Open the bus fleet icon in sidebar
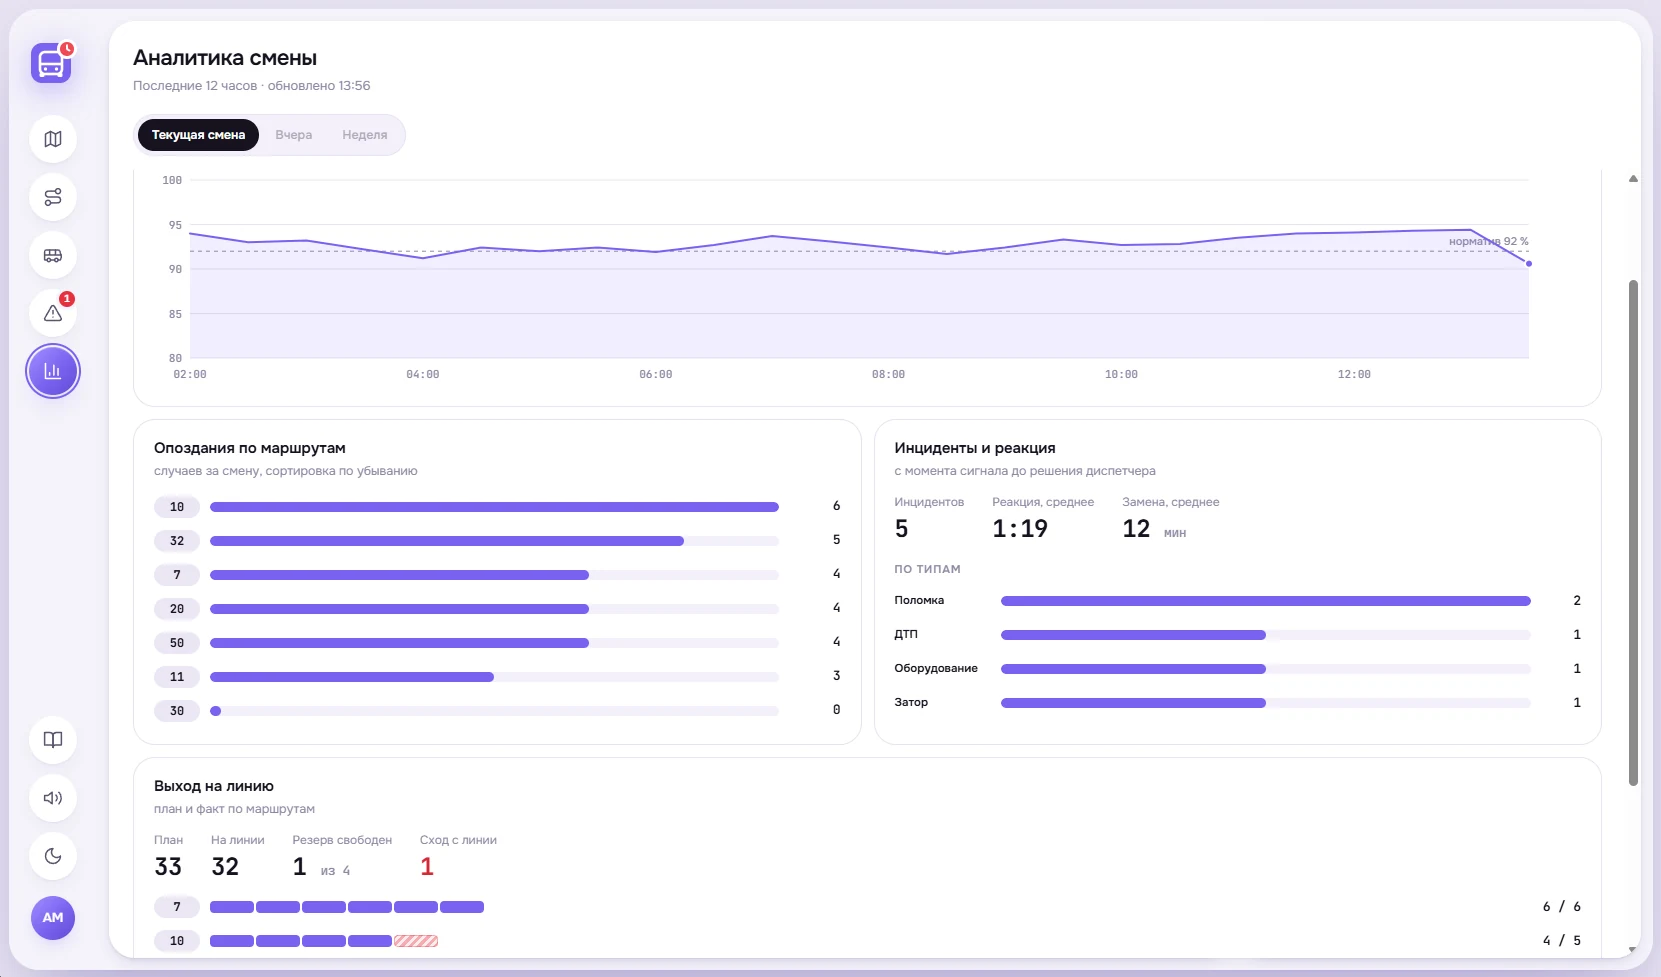Image resolution: width=1661 pixels, height=977 pixels. click(53, 255)
